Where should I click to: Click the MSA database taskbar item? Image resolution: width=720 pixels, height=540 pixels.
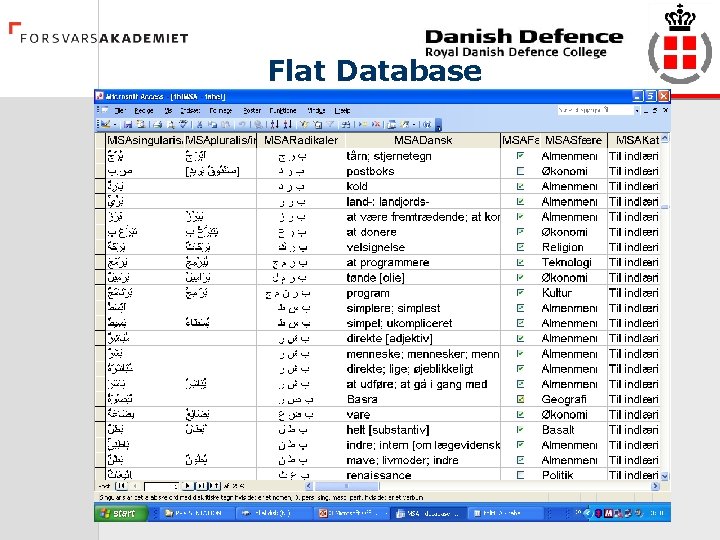coord(428,513)
